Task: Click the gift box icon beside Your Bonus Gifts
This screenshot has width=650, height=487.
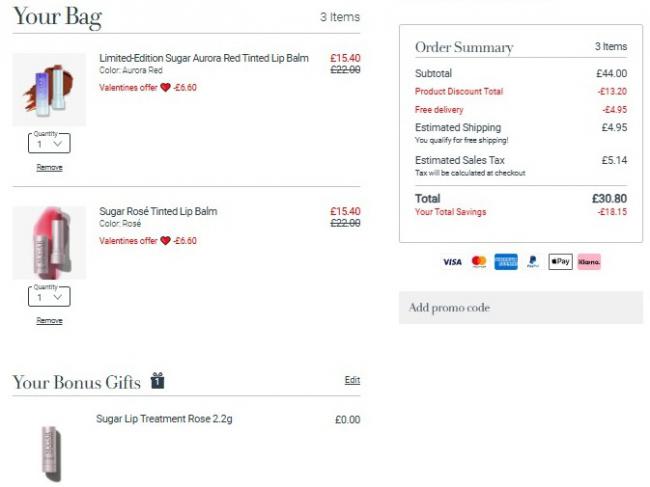Action: click(158, 380)
